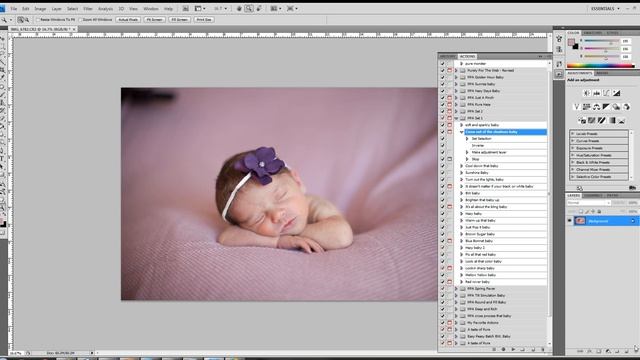Stop playing or recording the action
Screen dimensions: 640x360
[x=493, y=349]
